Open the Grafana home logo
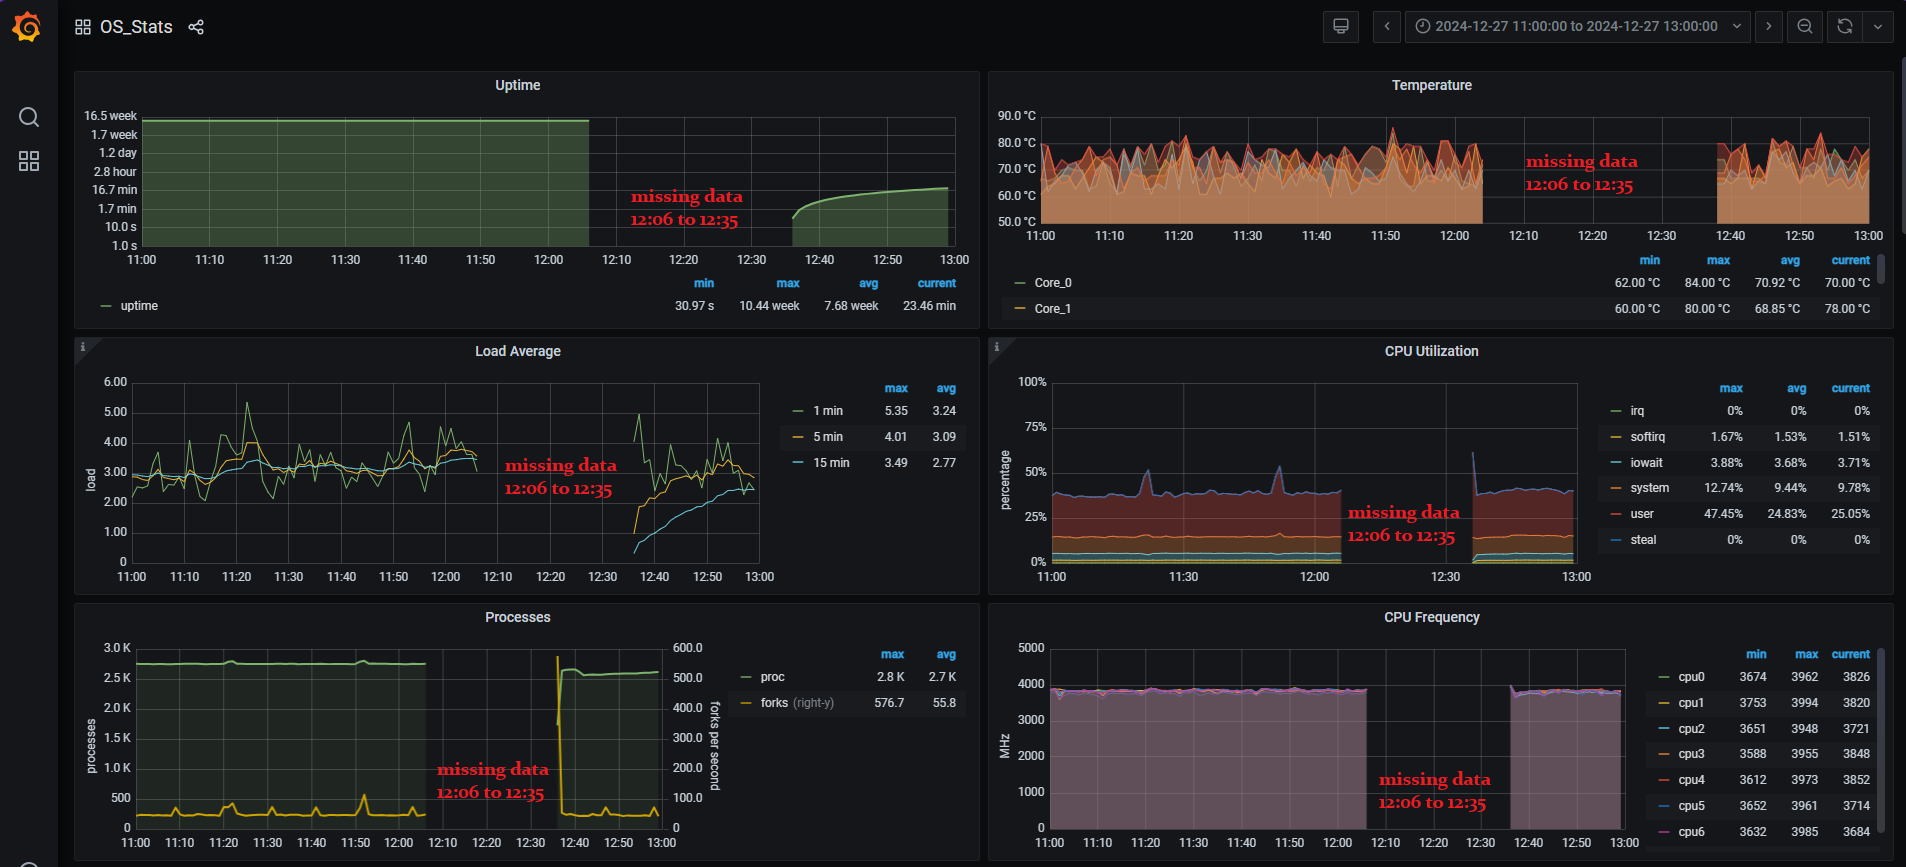This screenshot has height=867, width=1906. click(27, 27)
